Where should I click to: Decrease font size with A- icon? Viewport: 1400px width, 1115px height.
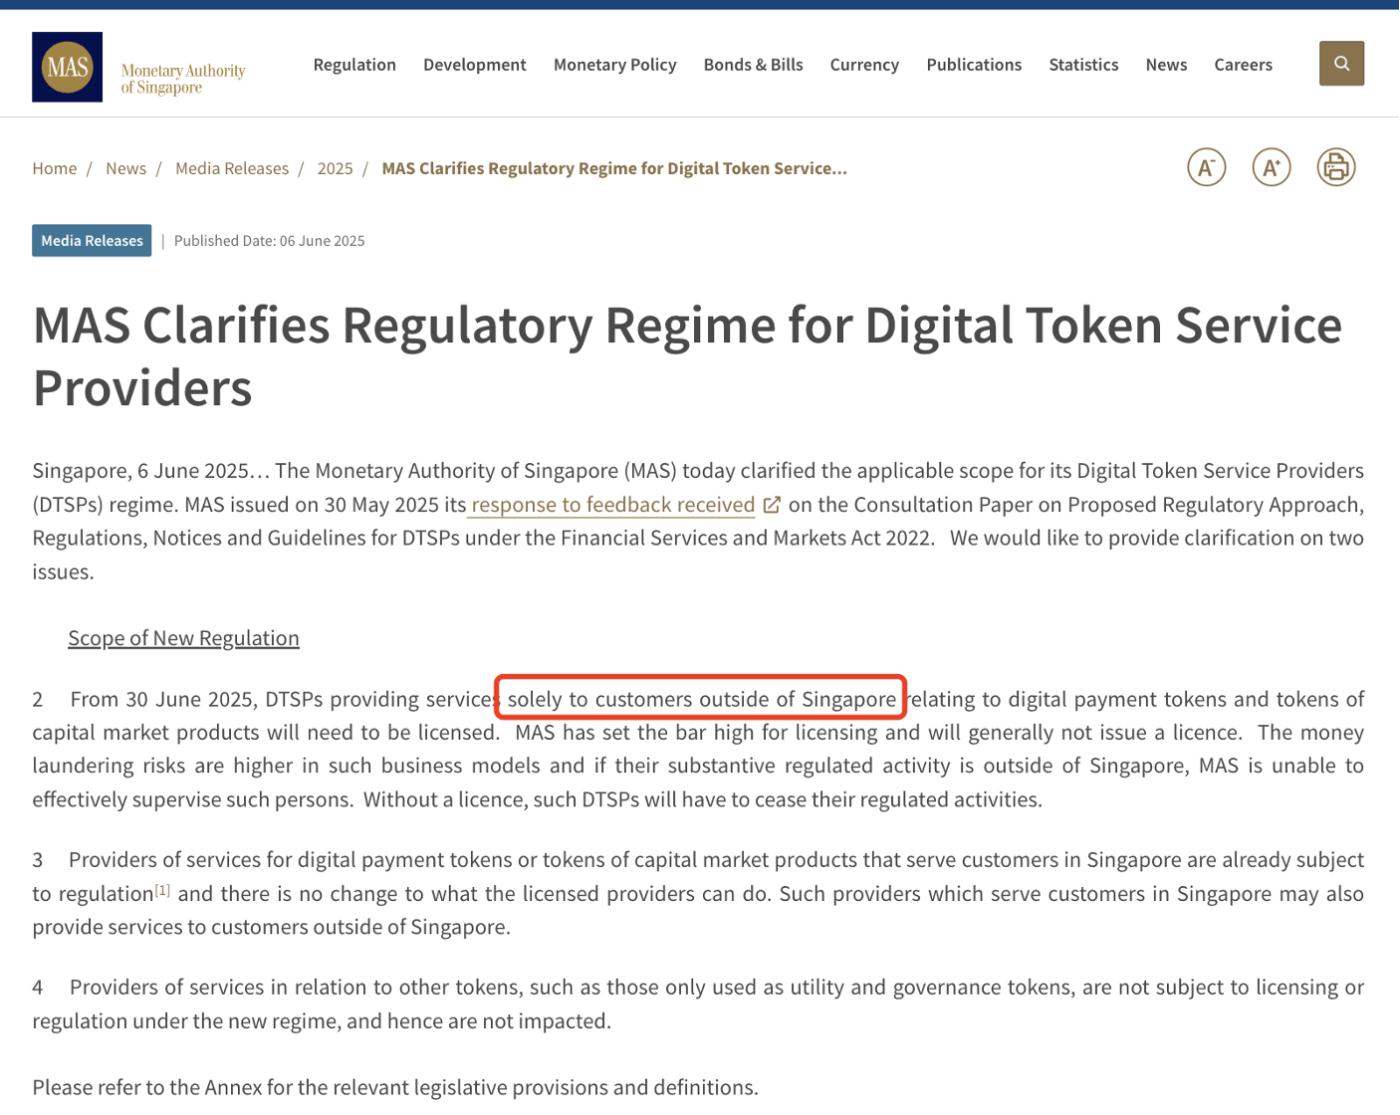pos(1206,167)
